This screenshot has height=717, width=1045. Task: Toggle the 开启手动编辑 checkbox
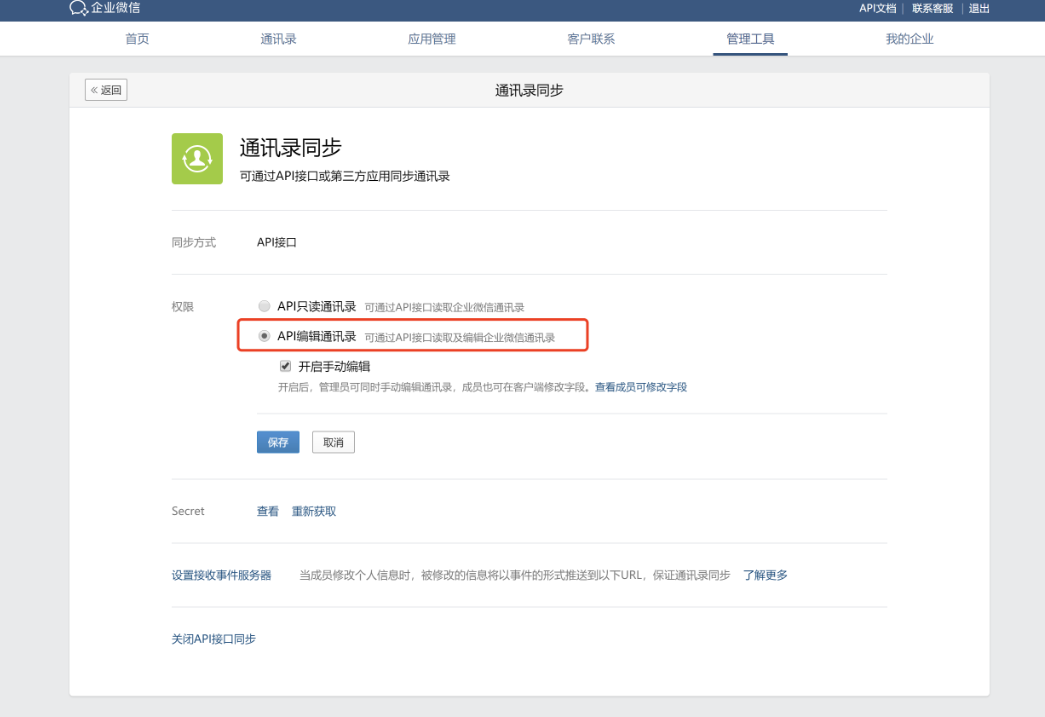285,366
